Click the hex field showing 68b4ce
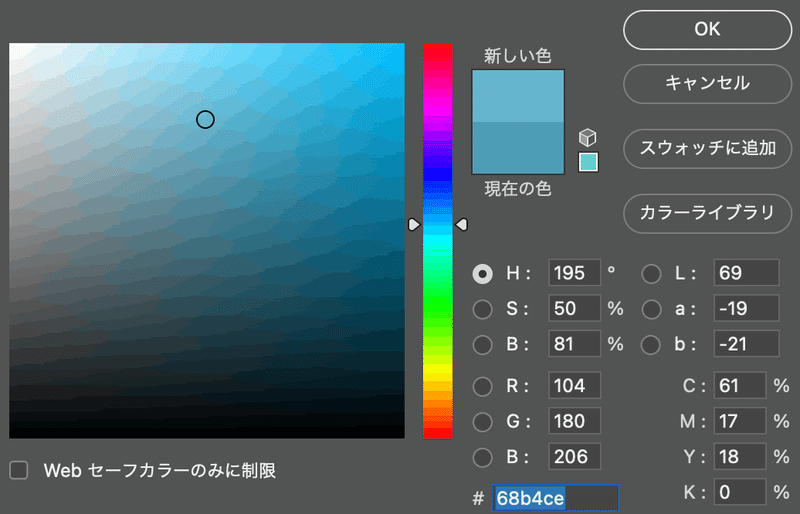The width and height of the screenshot is (800, 514). click(x=556, y=498)
